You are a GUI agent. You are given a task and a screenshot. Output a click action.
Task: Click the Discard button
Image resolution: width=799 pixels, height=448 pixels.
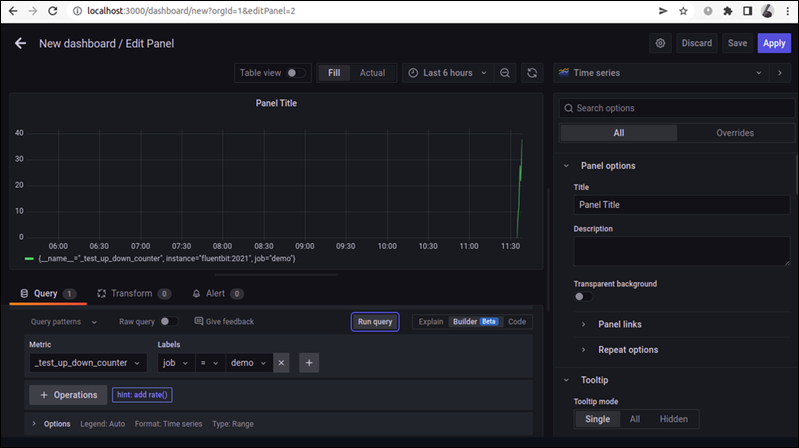(x=697, y=43)
